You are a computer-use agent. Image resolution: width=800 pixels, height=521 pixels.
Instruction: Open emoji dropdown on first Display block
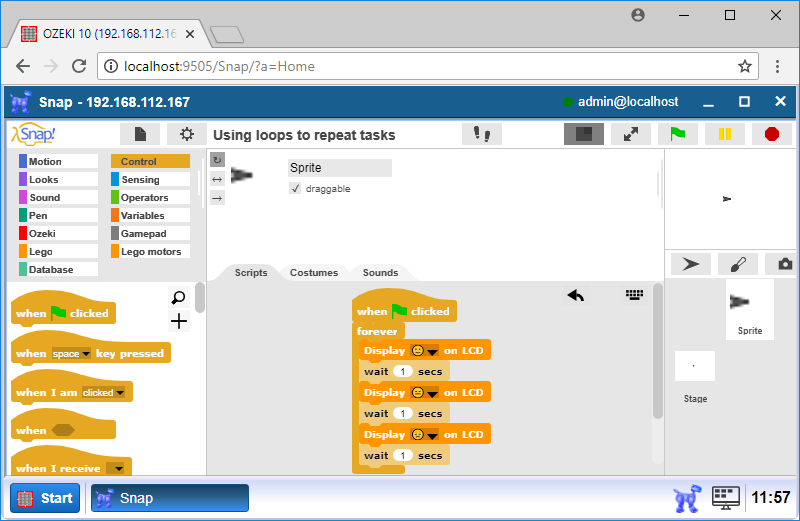pos(432,352)
